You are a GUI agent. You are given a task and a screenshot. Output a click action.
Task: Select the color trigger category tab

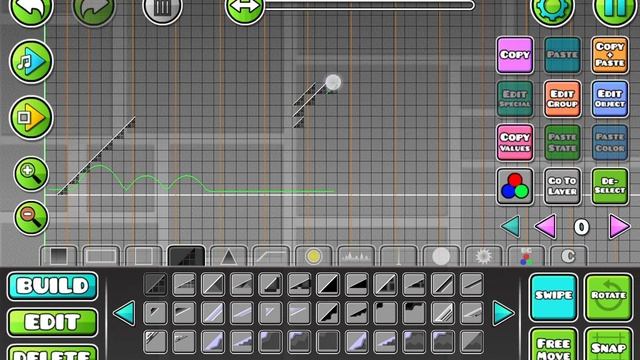[526, 256]
